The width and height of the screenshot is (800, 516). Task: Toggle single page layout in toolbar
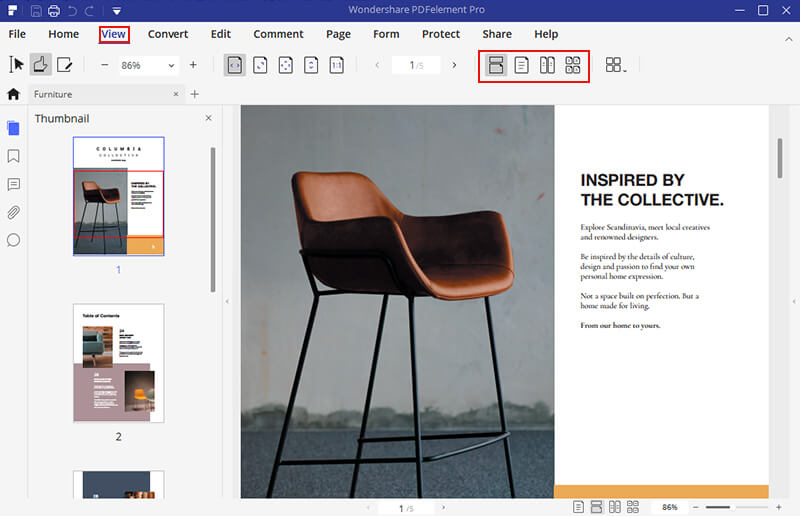(521, 65)
